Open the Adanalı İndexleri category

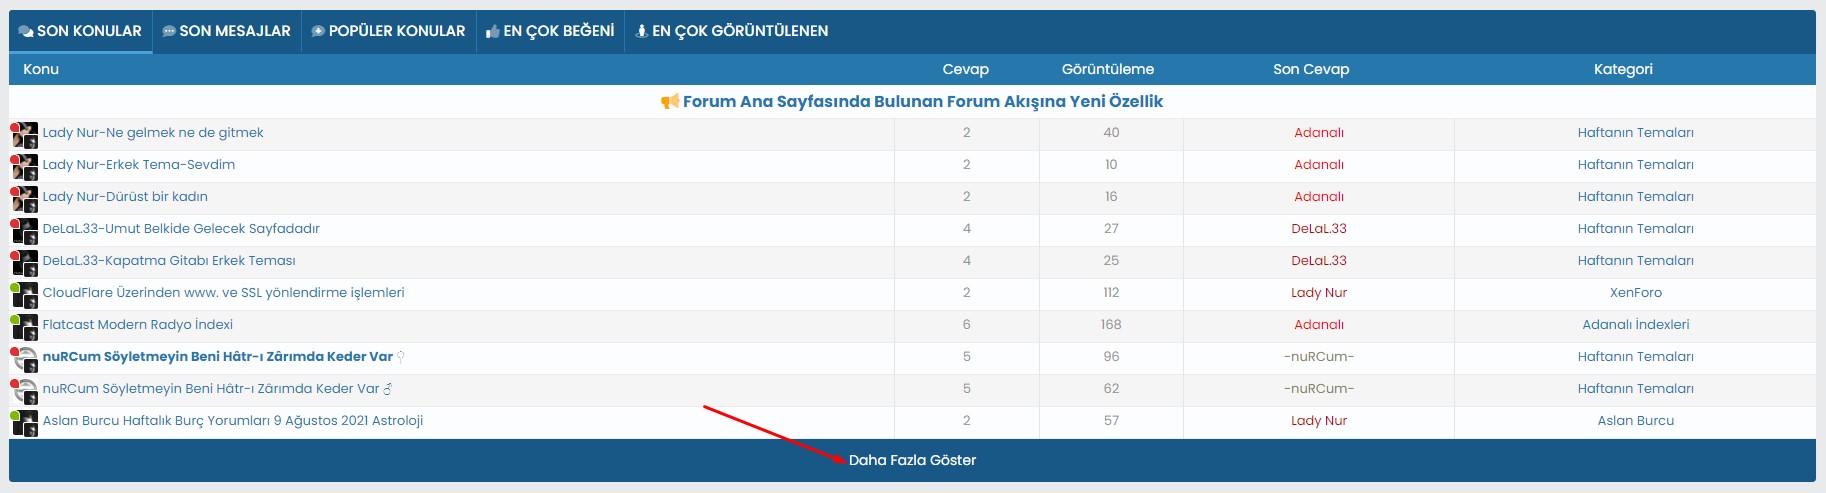(1635, 325)
